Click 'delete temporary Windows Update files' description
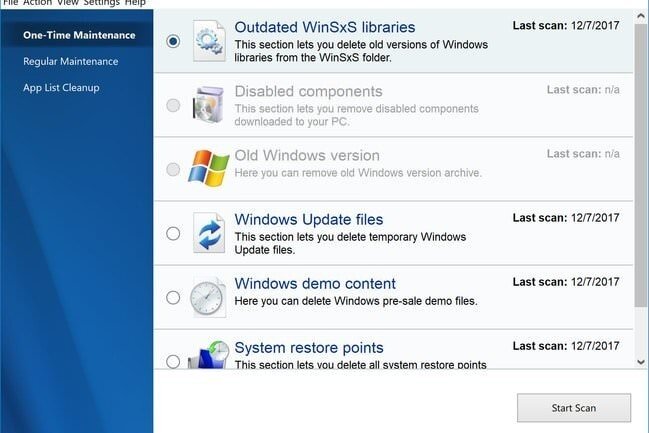The image size is (649, 433). [x=350, y=243]
